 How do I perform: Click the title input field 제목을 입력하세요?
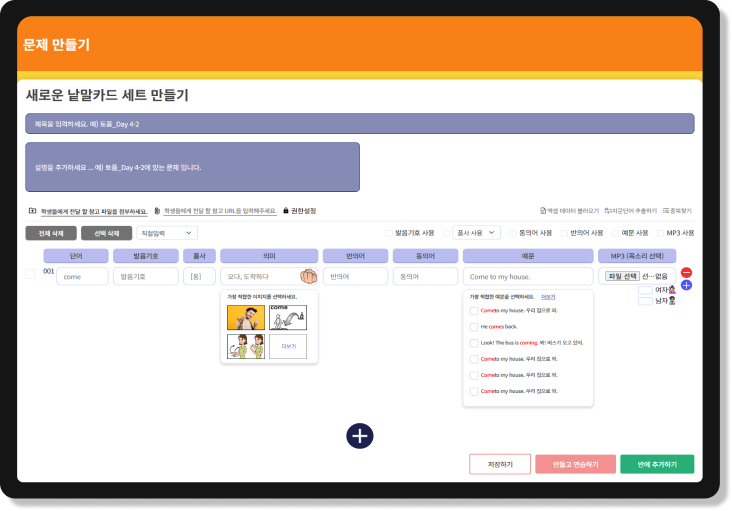359,124
